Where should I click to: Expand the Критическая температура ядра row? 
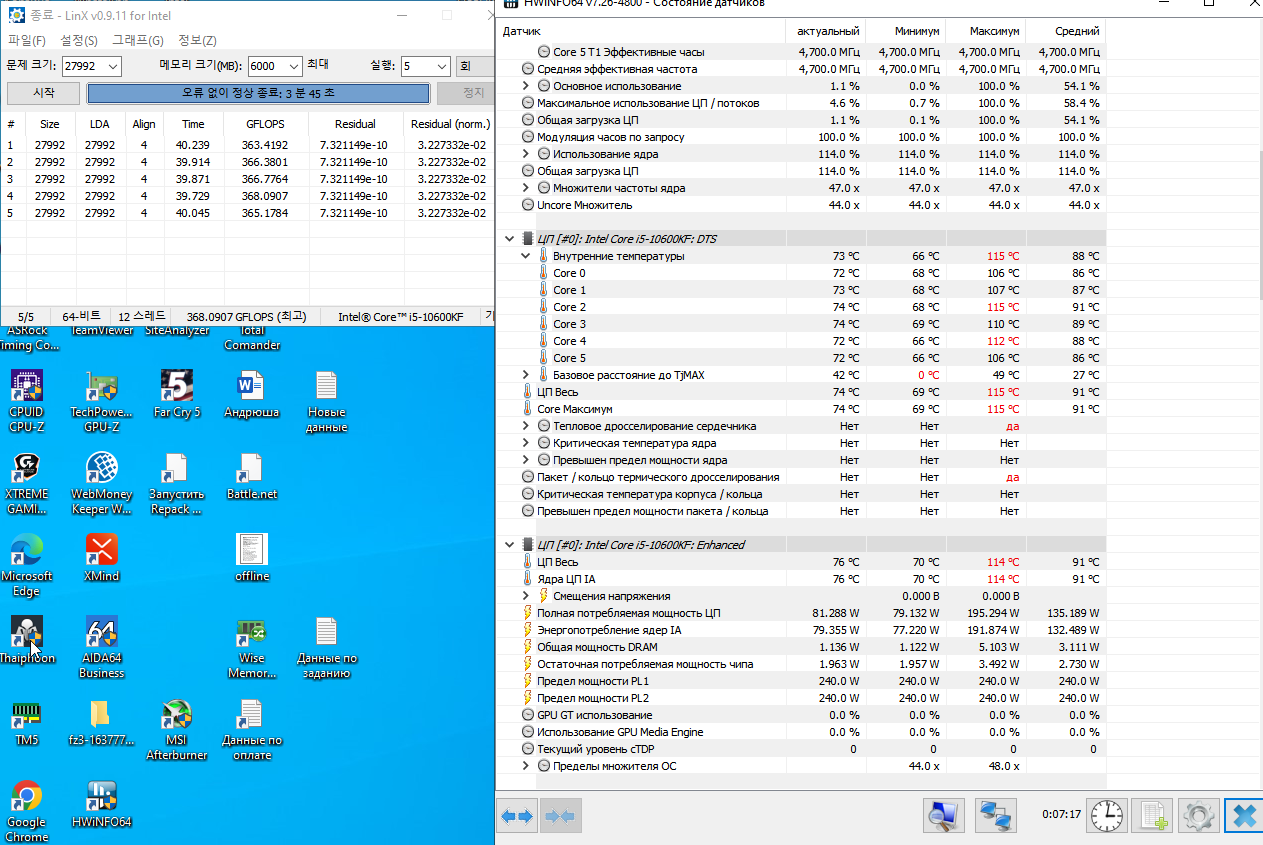pyautogui.click(x=526, y=443)
